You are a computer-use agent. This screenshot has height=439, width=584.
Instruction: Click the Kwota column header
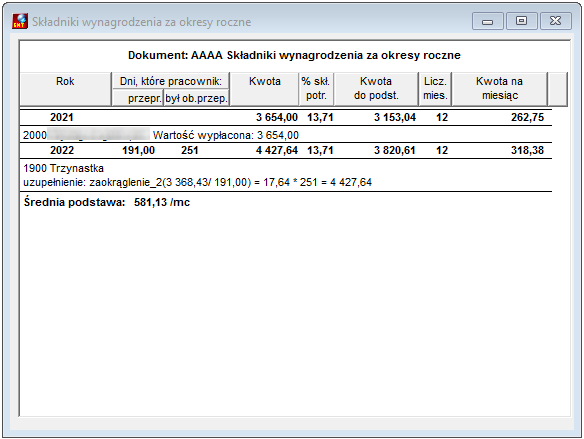[264, 89]
